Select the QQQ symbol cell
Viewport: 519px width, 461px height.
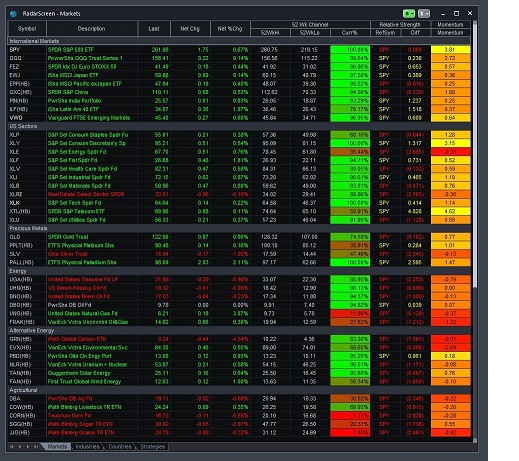click(x=27, y=58)
